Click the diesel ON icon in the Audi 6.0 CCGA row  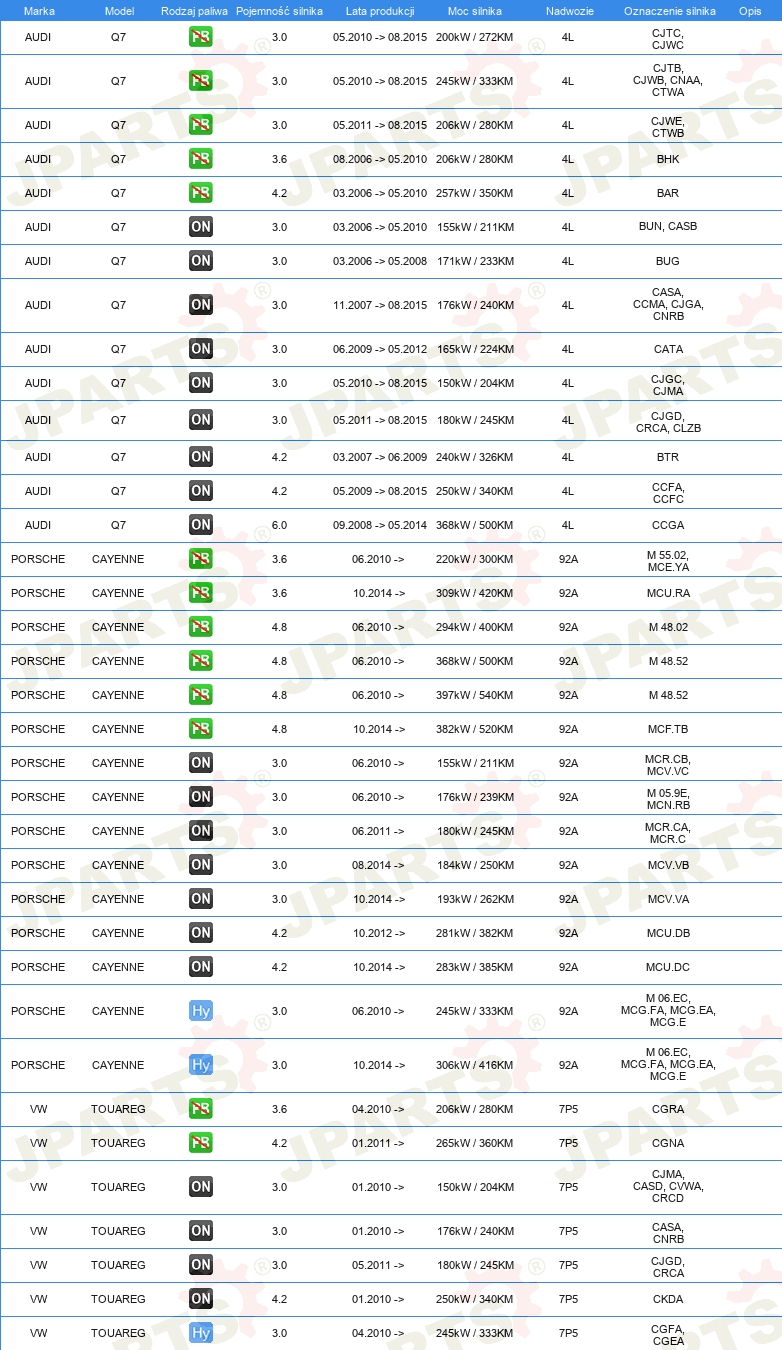[201, 525]
